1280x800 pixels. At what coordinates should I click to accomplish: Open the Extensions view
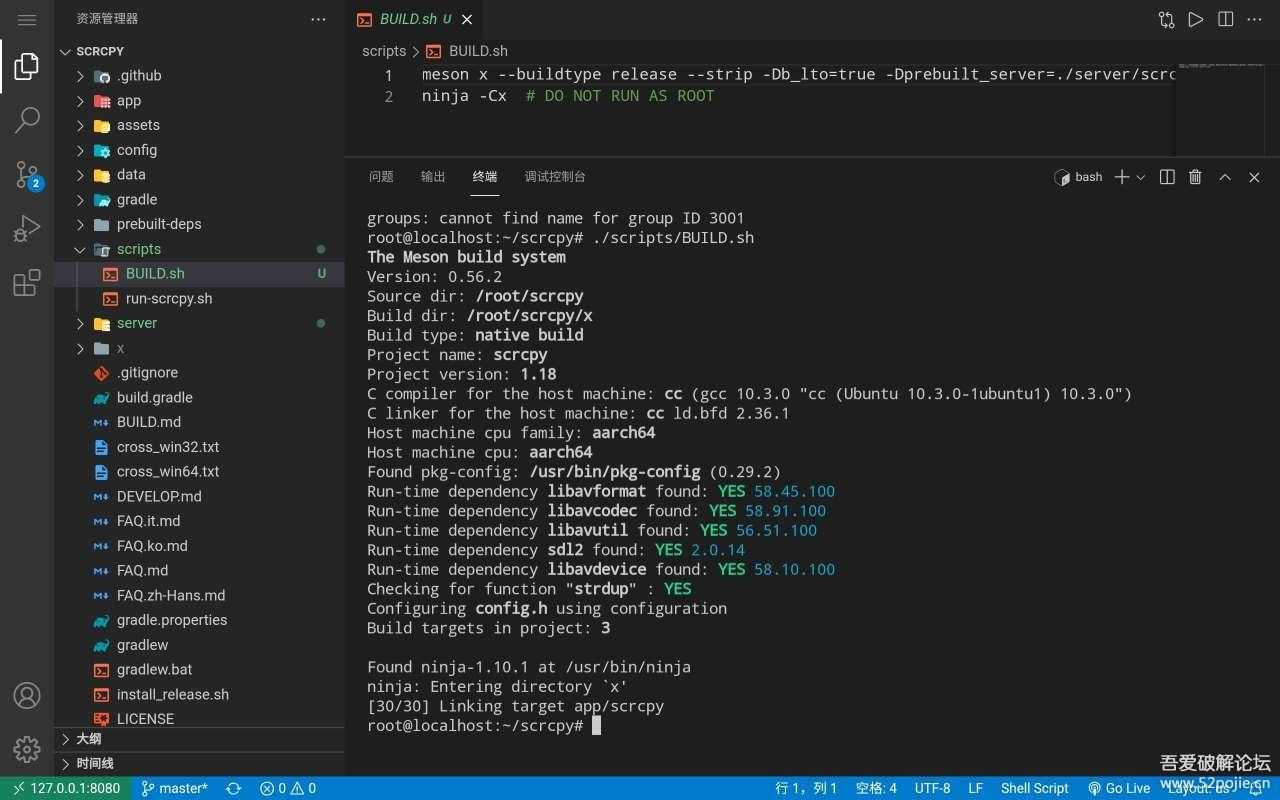pyautogui.click(x=27, y=283)
